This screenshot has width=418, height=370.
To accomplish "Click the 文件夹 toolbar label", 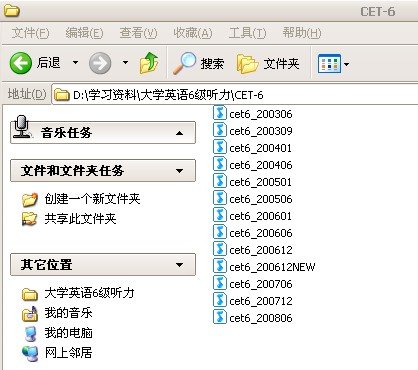I will point(281,63).
